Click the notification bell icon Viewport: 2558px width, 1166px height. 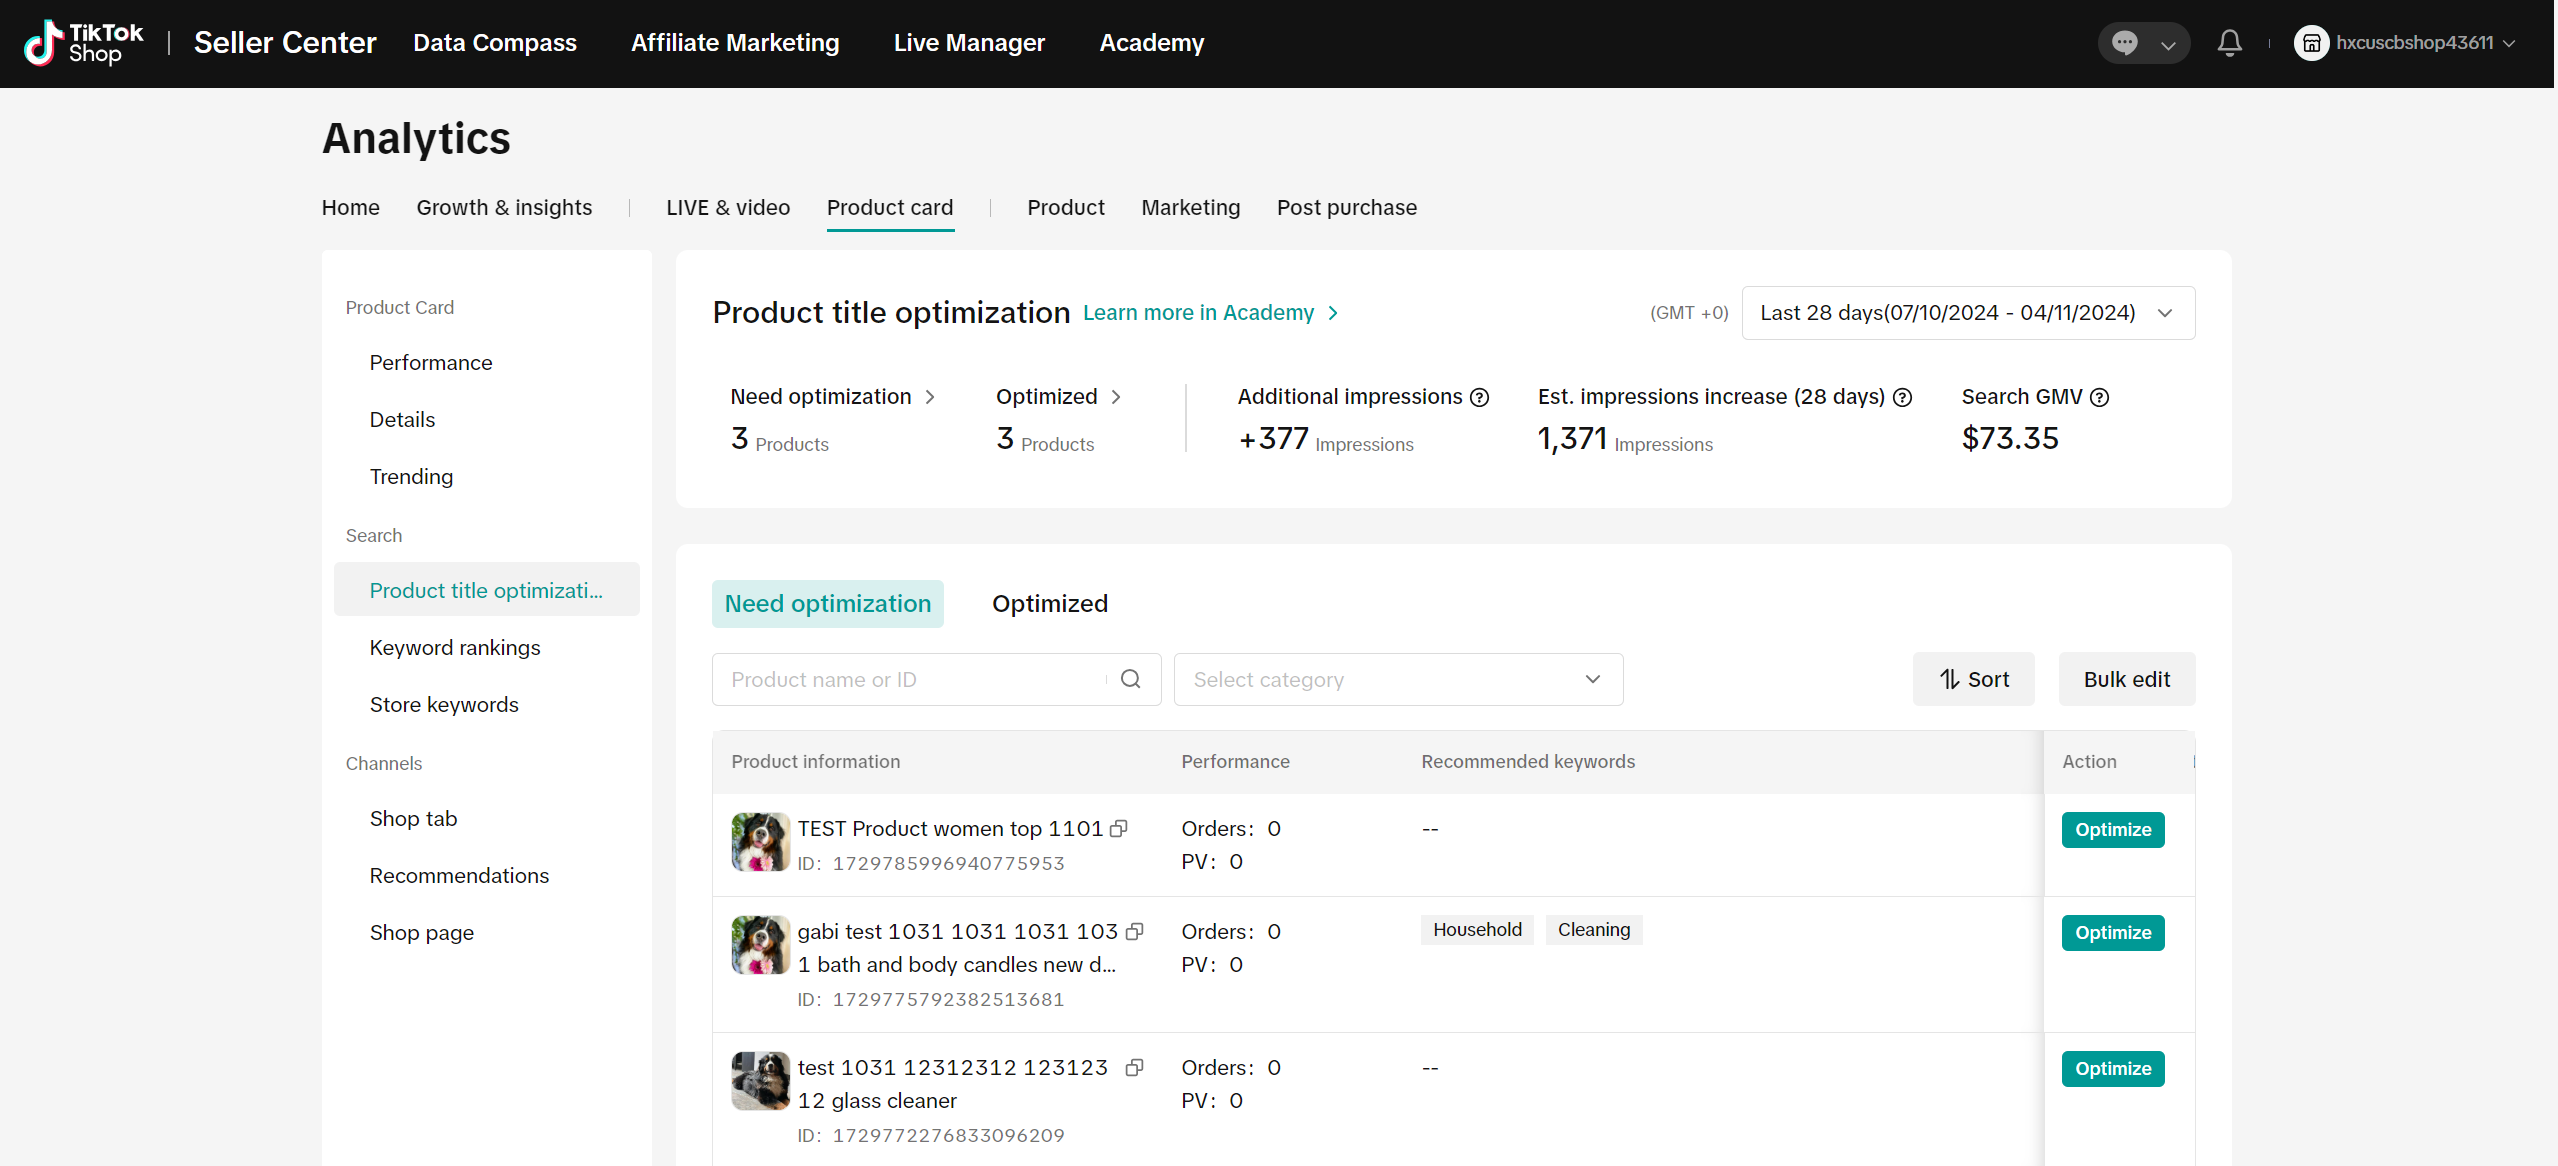coord(2229,43)
